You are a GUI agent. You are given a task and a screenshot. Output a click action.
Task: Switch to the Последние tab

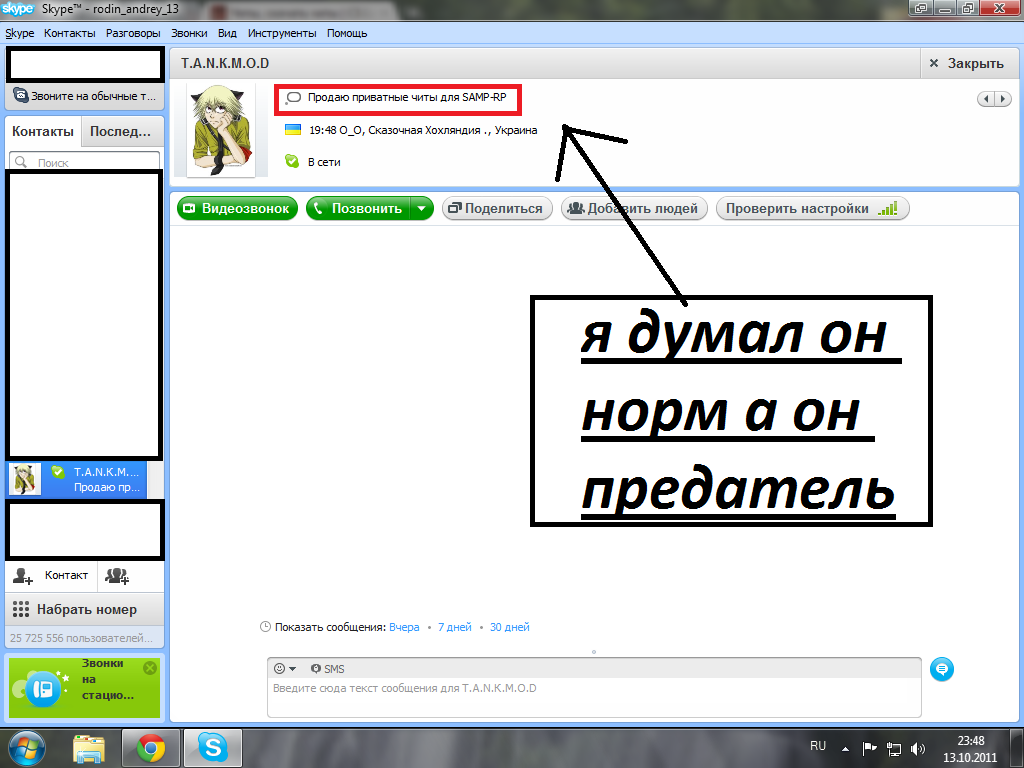coord(120,132)
